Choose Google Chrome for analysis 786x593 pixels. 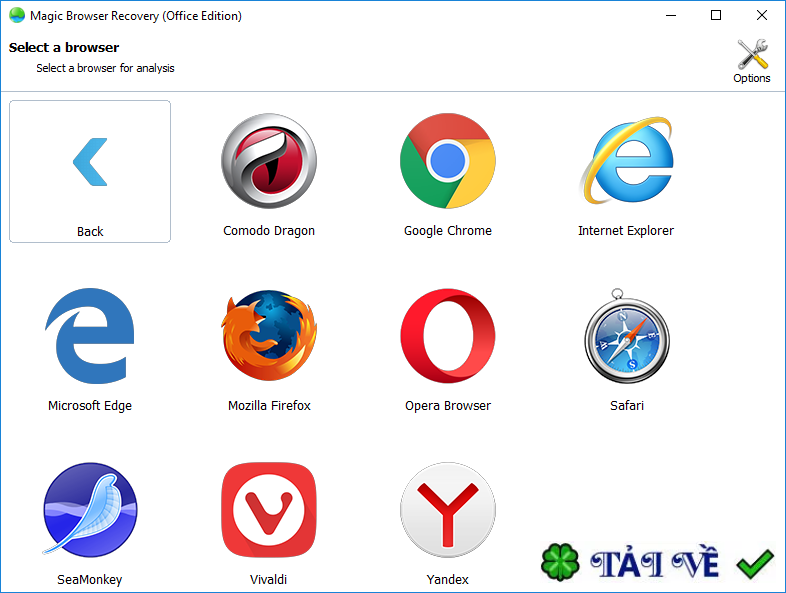447,161
